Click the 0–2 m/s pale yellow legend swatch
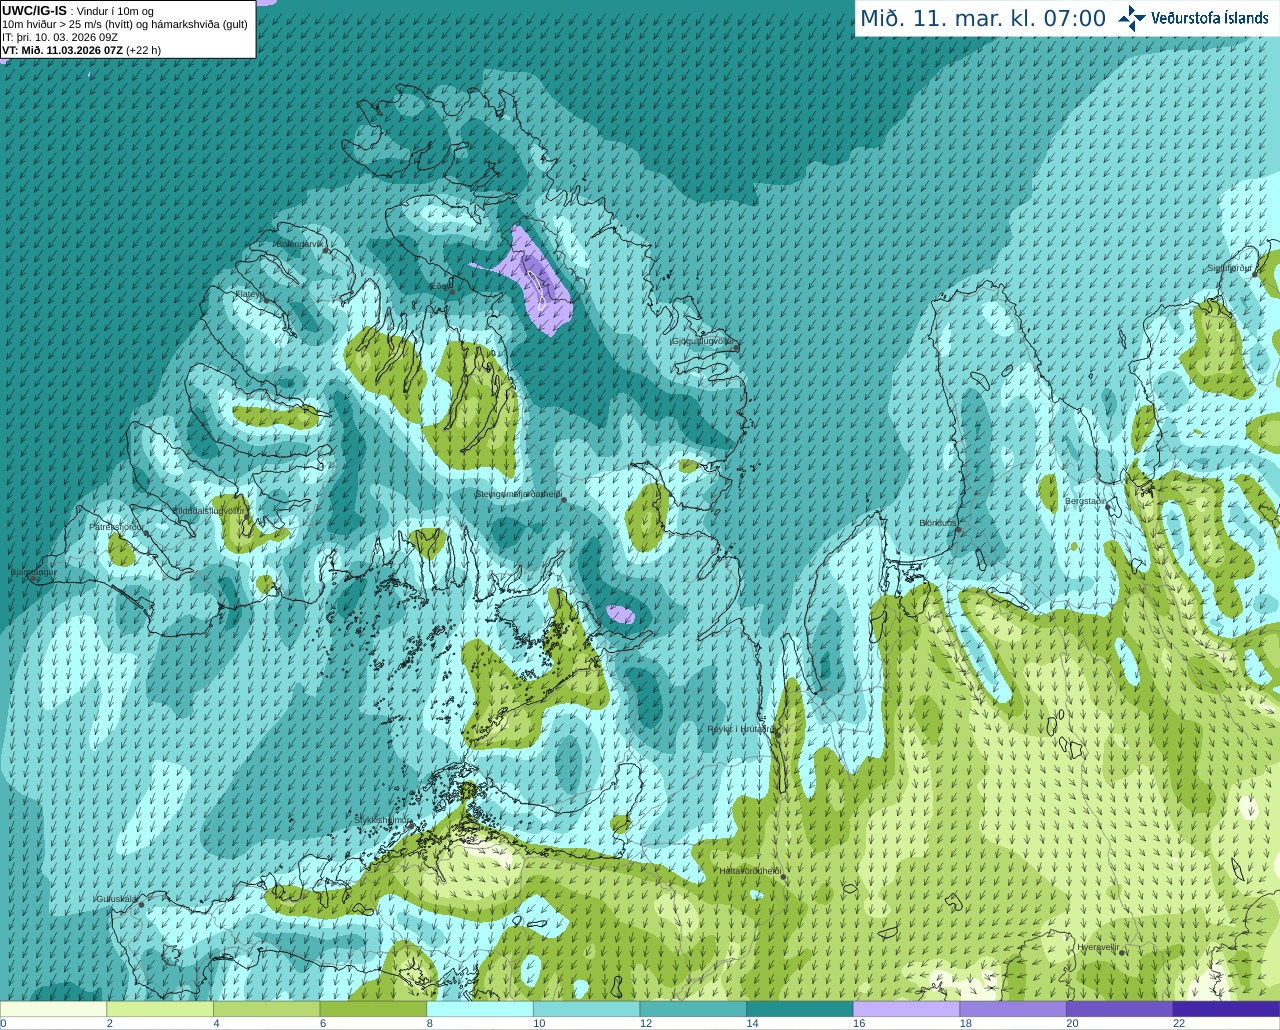Image resolution: width=1280 pixels, height=1030 pixels. pyautogui.click(x=53, y=1009)
